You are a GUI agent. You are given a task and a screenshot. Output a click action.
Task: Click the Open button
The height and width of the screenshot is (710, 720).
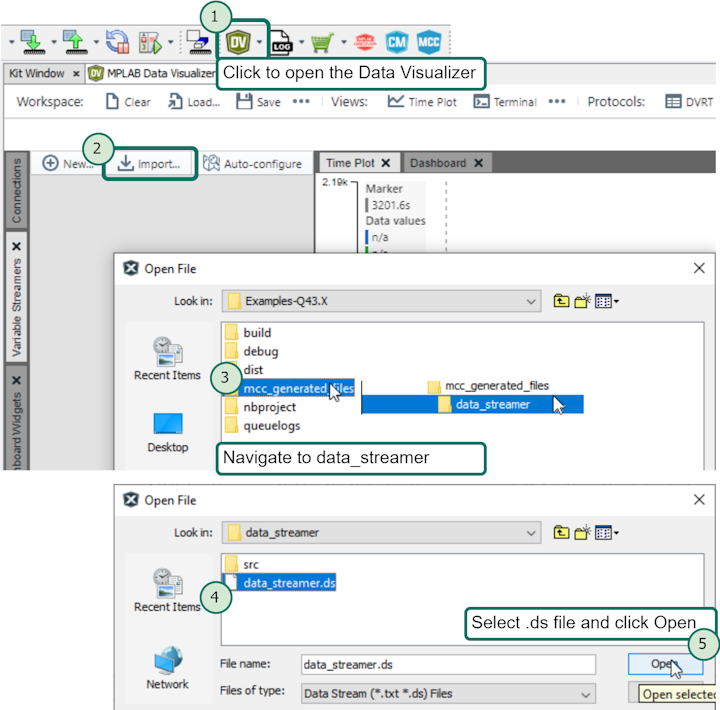[665, 664]
